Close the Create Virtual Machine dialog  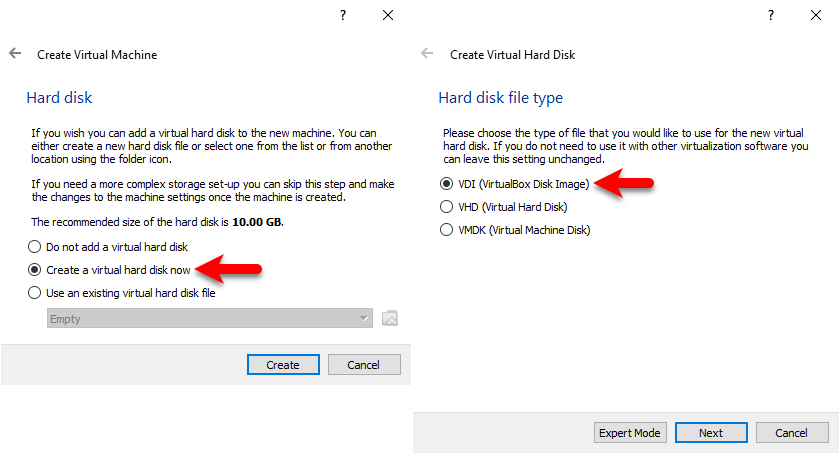(388, 15)
